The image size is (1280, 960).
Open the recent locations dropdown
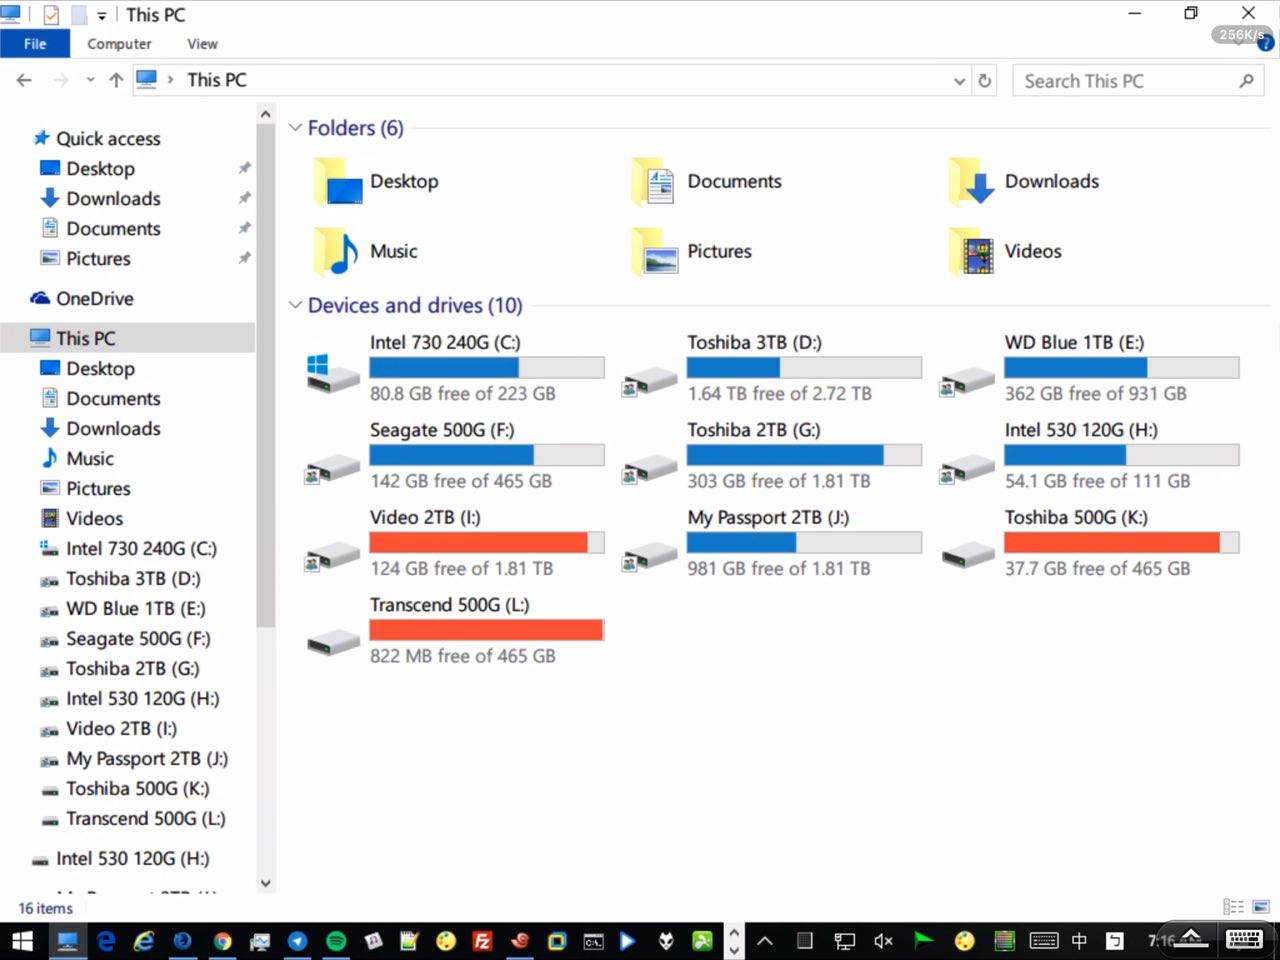coord(90,80)
